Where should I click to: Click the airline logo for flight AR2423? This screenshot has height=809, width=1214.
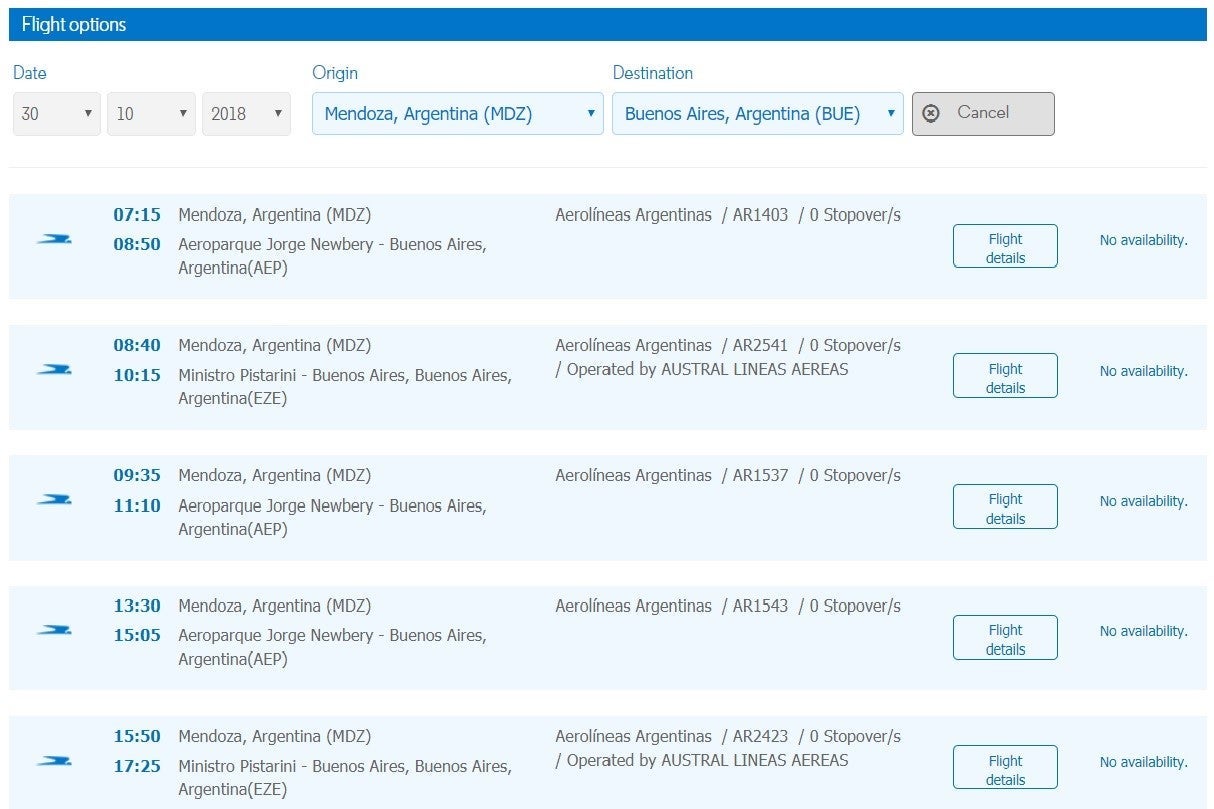click(54, 761)
